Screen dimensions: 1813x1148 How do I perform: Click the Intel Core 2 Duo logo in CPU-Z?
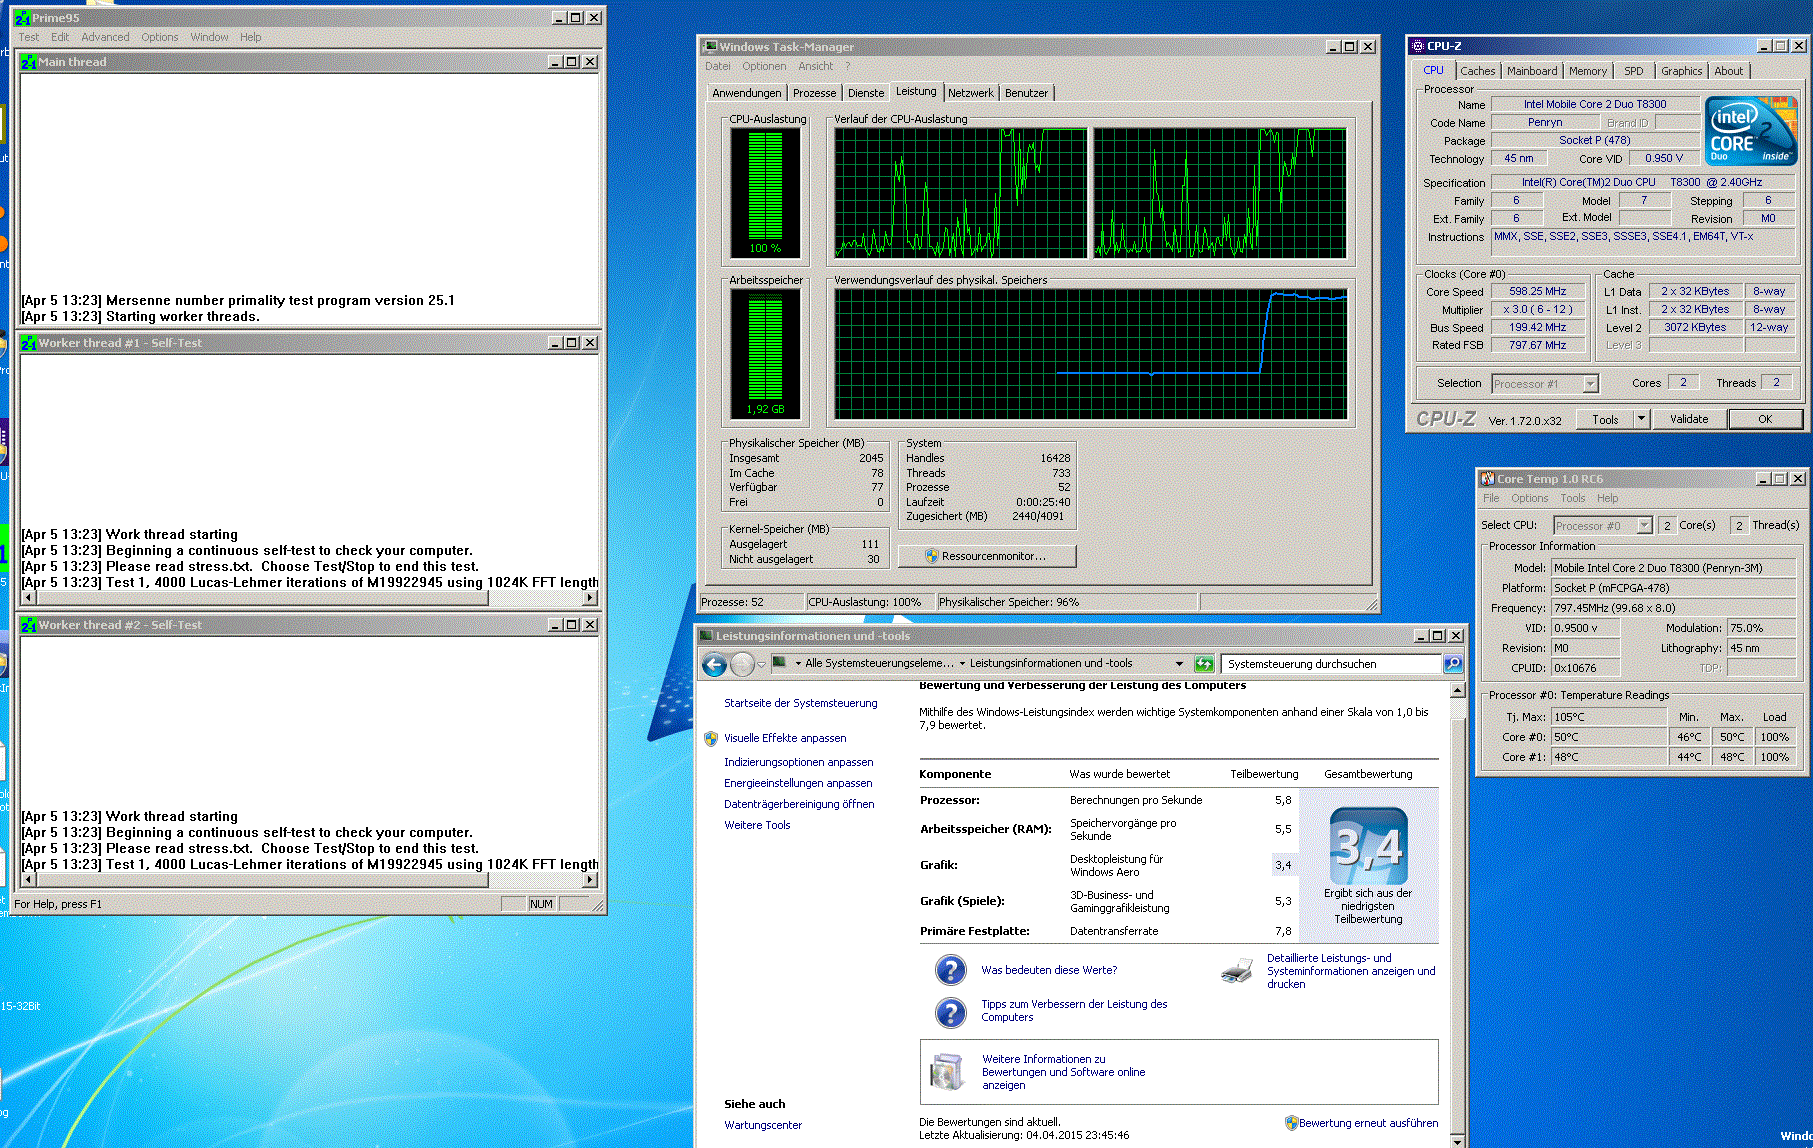[x=1751, y=131]
